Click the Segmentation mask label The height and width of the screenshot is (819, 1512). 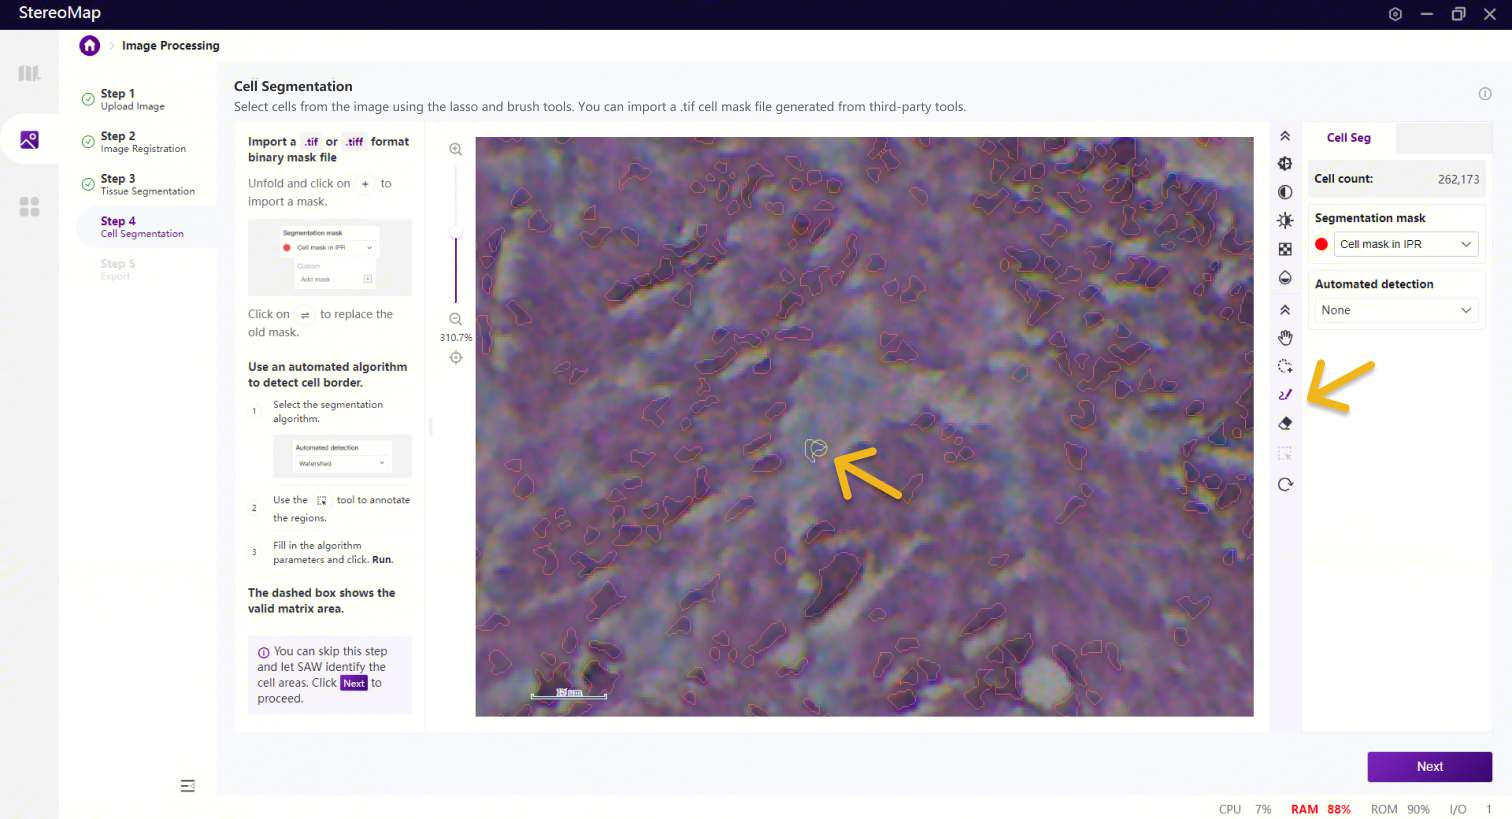click(1370, 218)
